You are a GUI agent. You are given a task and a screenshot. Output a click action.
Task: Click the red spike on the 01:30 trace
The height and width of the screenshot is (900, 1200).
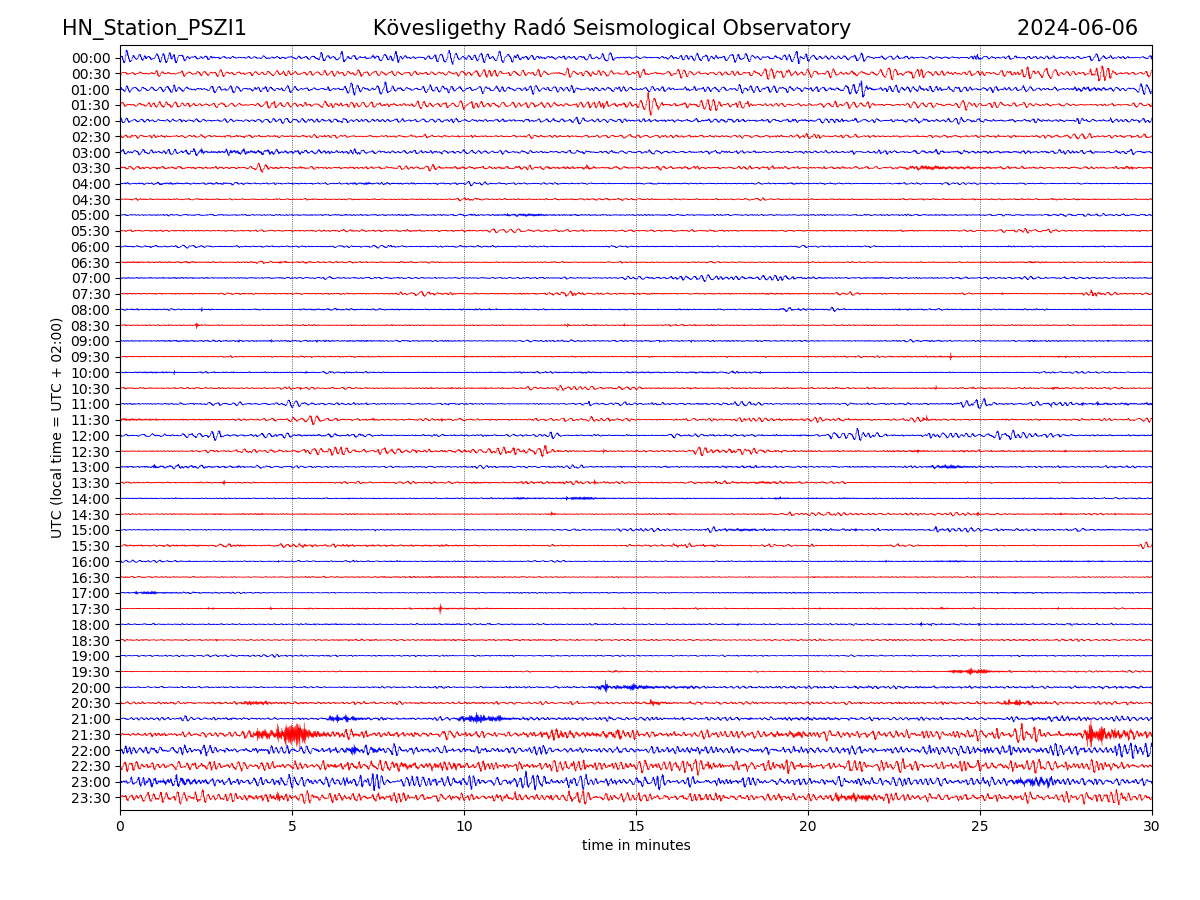point(650,103)
